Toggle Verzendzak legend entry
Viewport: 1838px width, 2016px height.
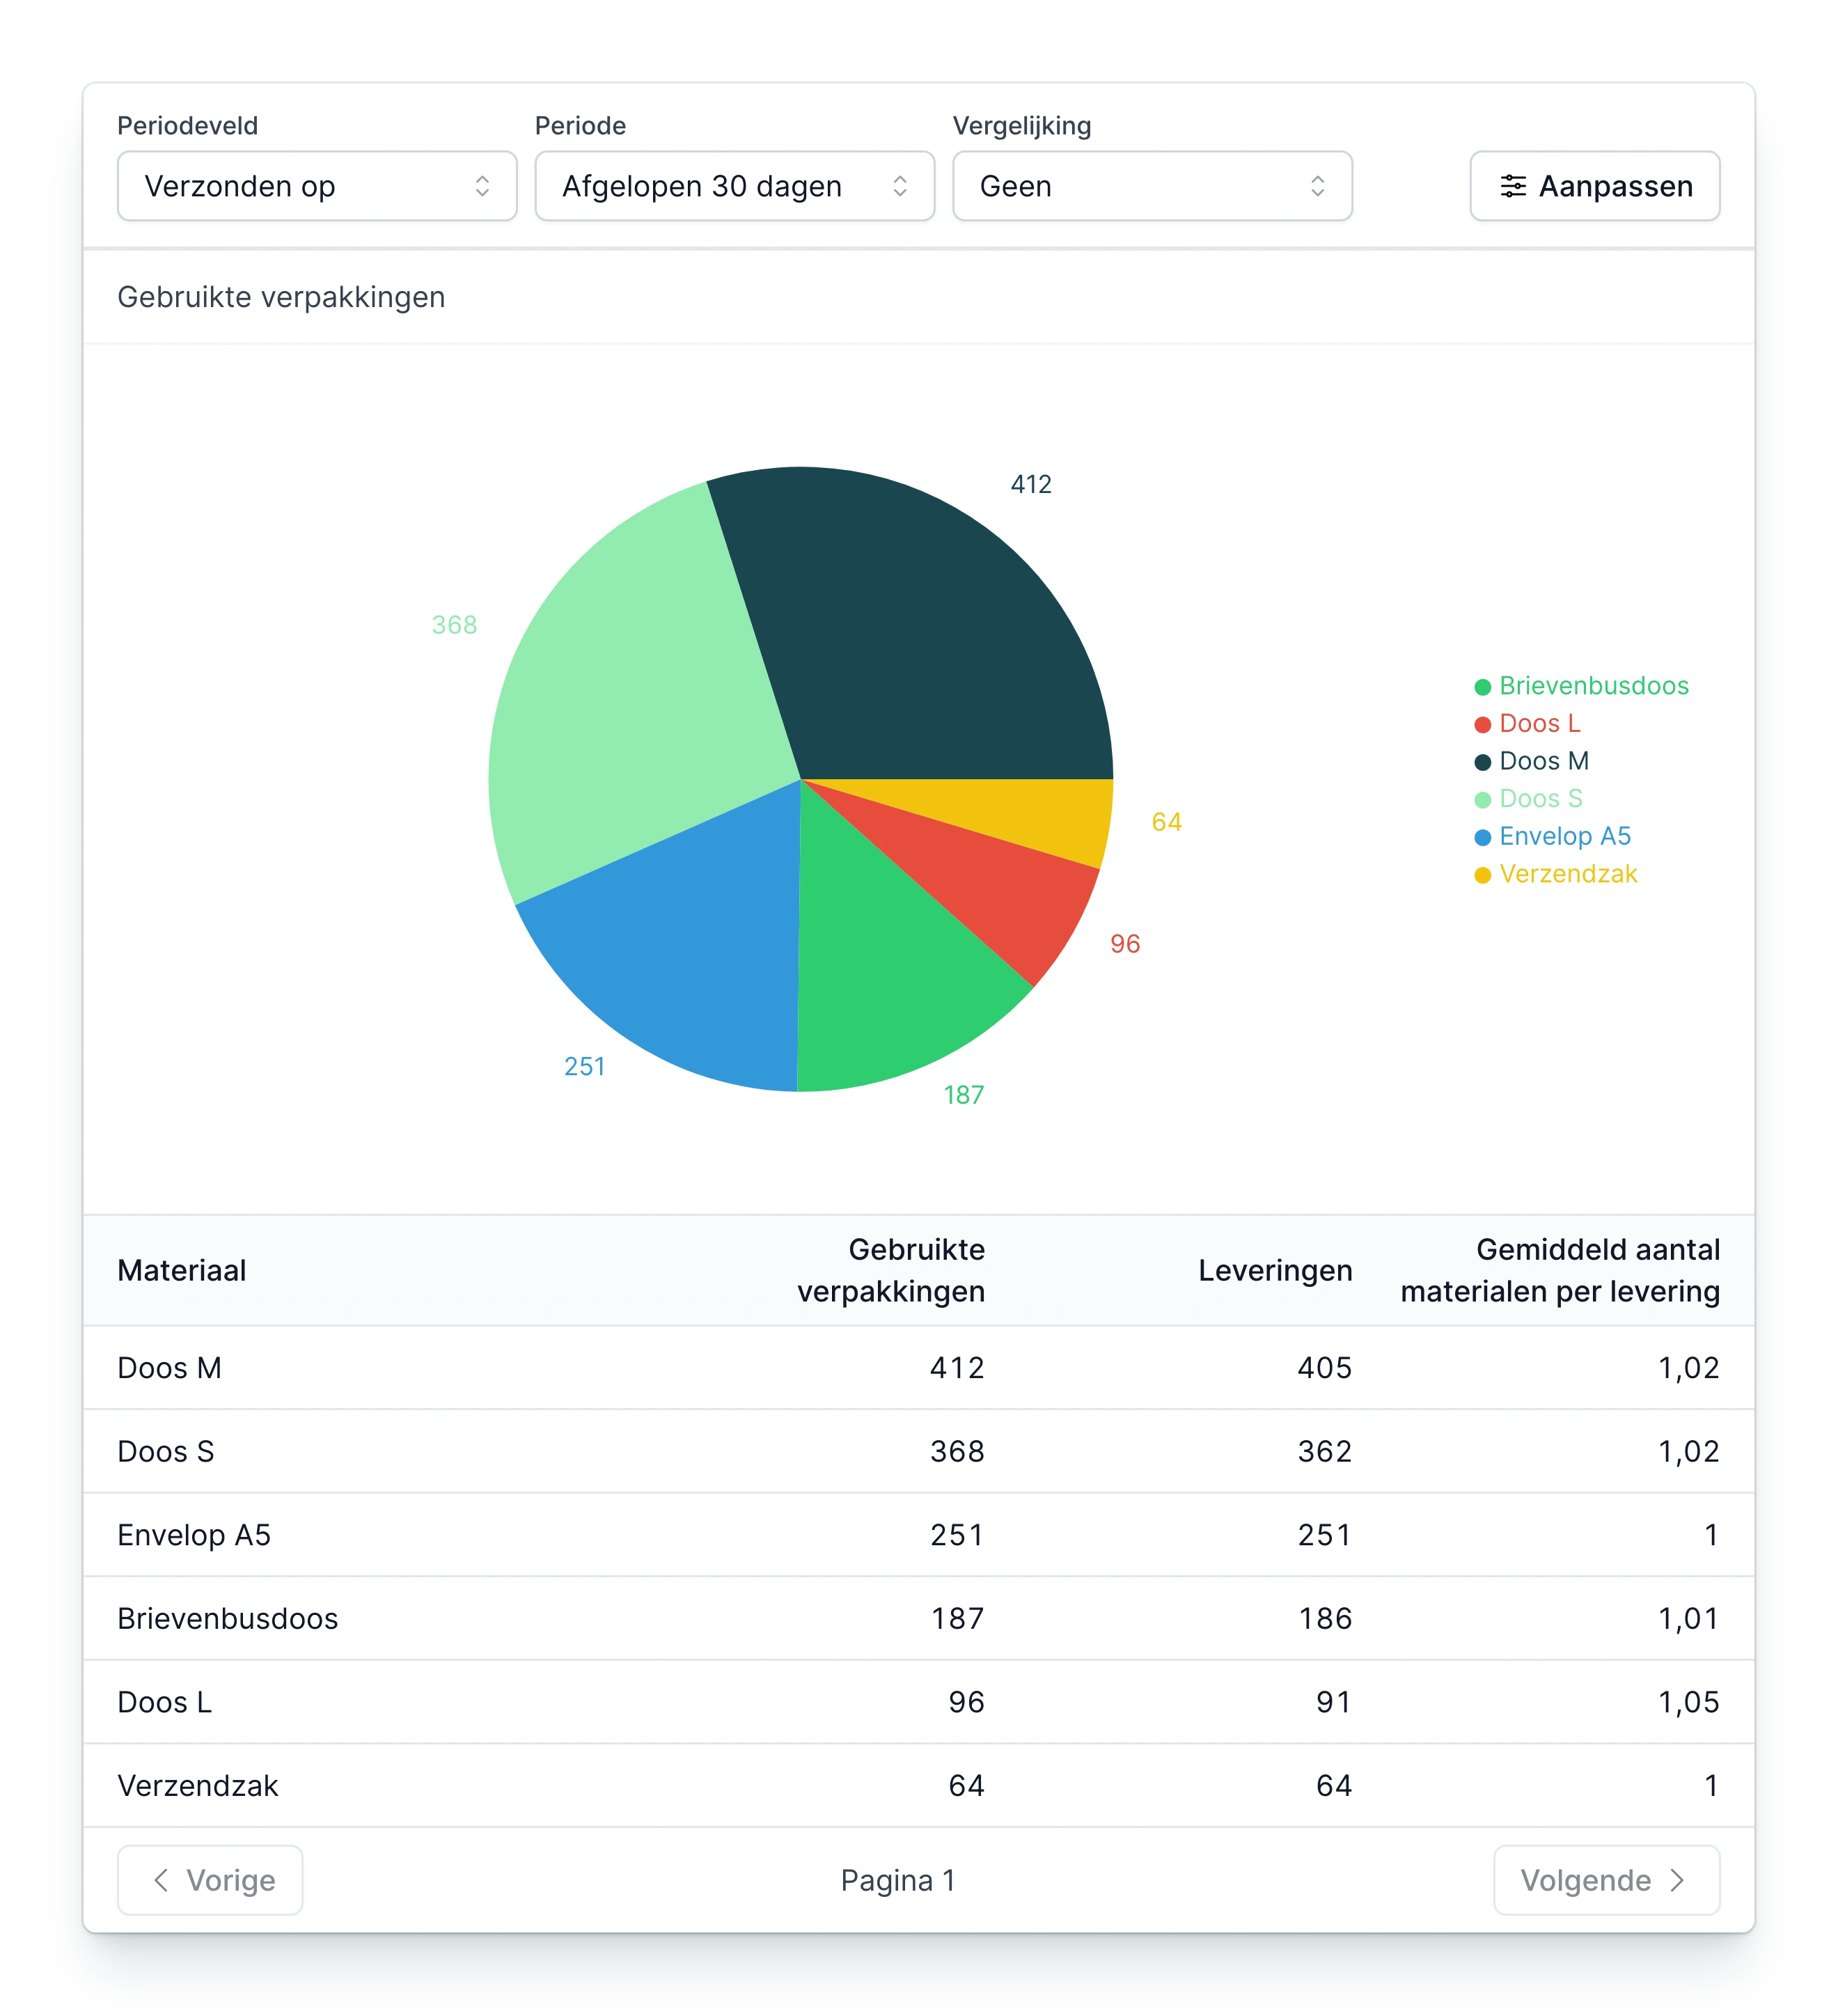1555,874
